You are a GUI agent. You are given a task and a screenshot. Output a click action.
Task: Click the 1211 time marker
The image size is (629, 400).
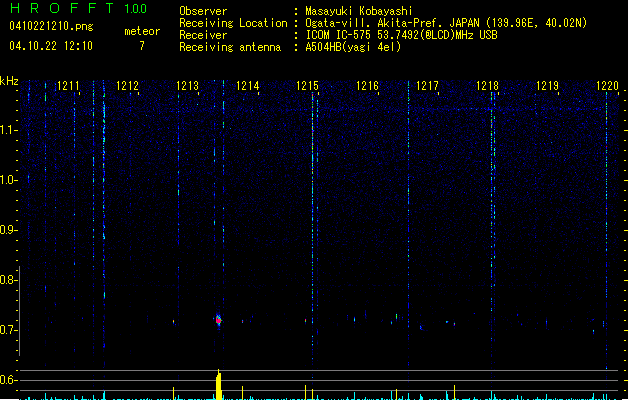(68, 86)
